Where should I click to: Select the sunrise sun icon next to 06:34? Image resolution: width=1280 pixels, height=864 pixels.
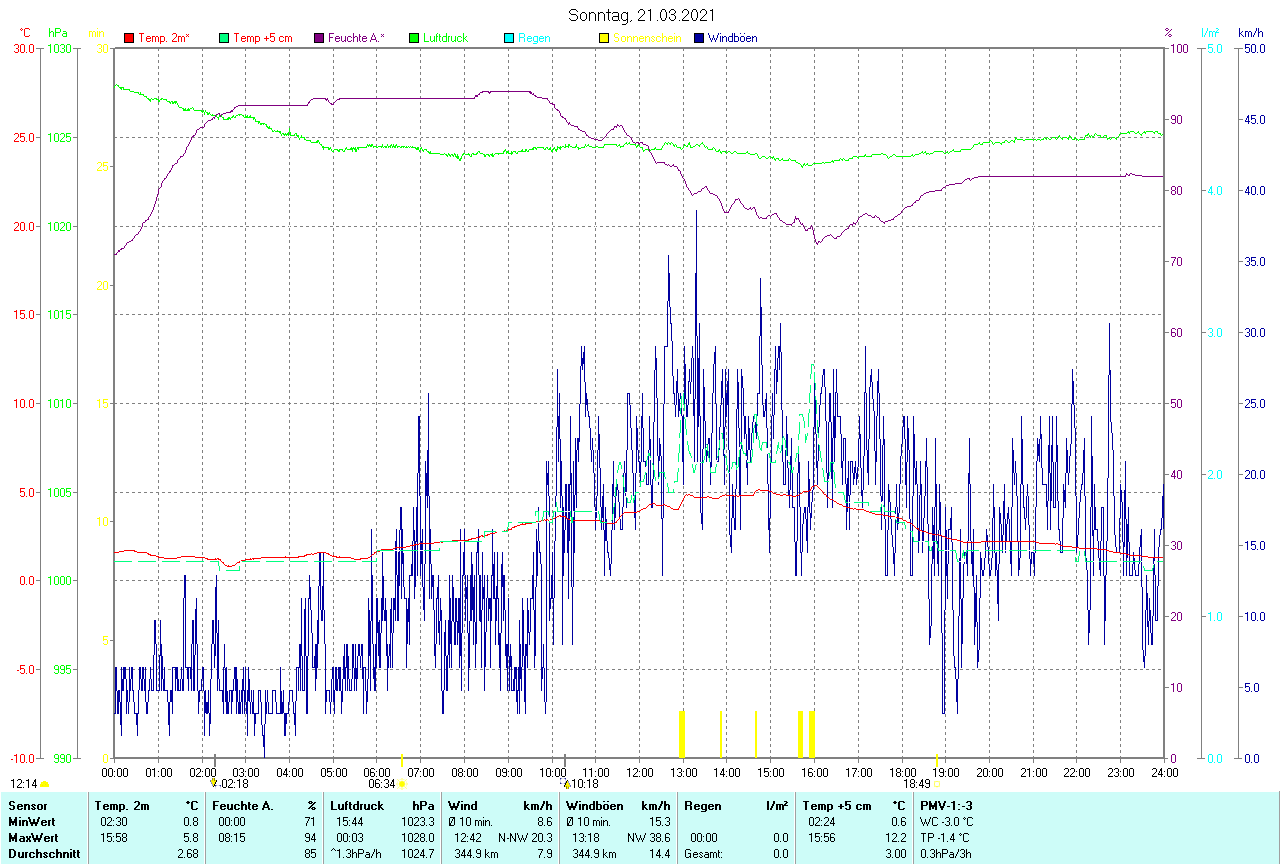(x=403, y=785)
